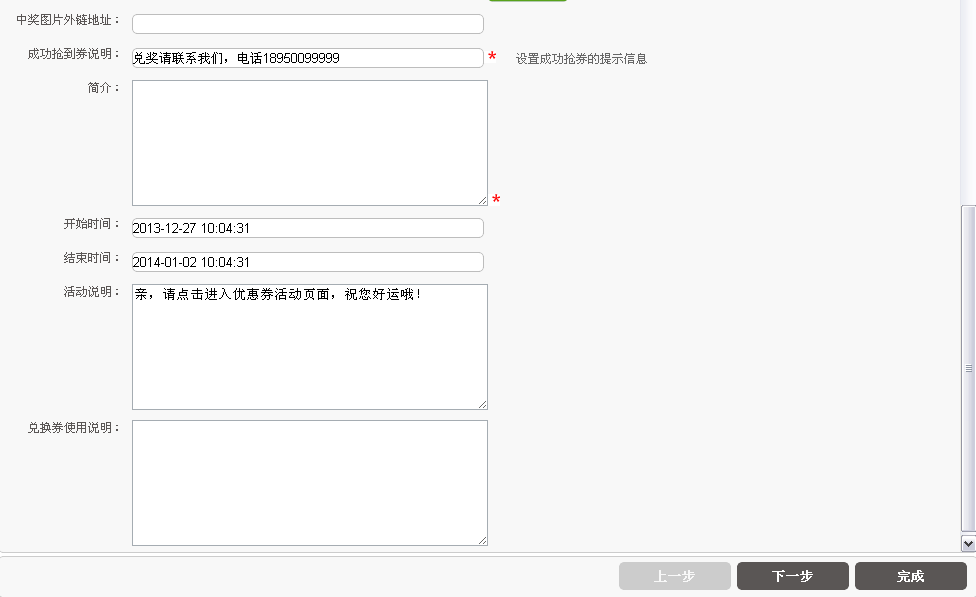Click the 活动说明 textarea resize grip
This screenshot has width=976, height=597.
[482, 404]
